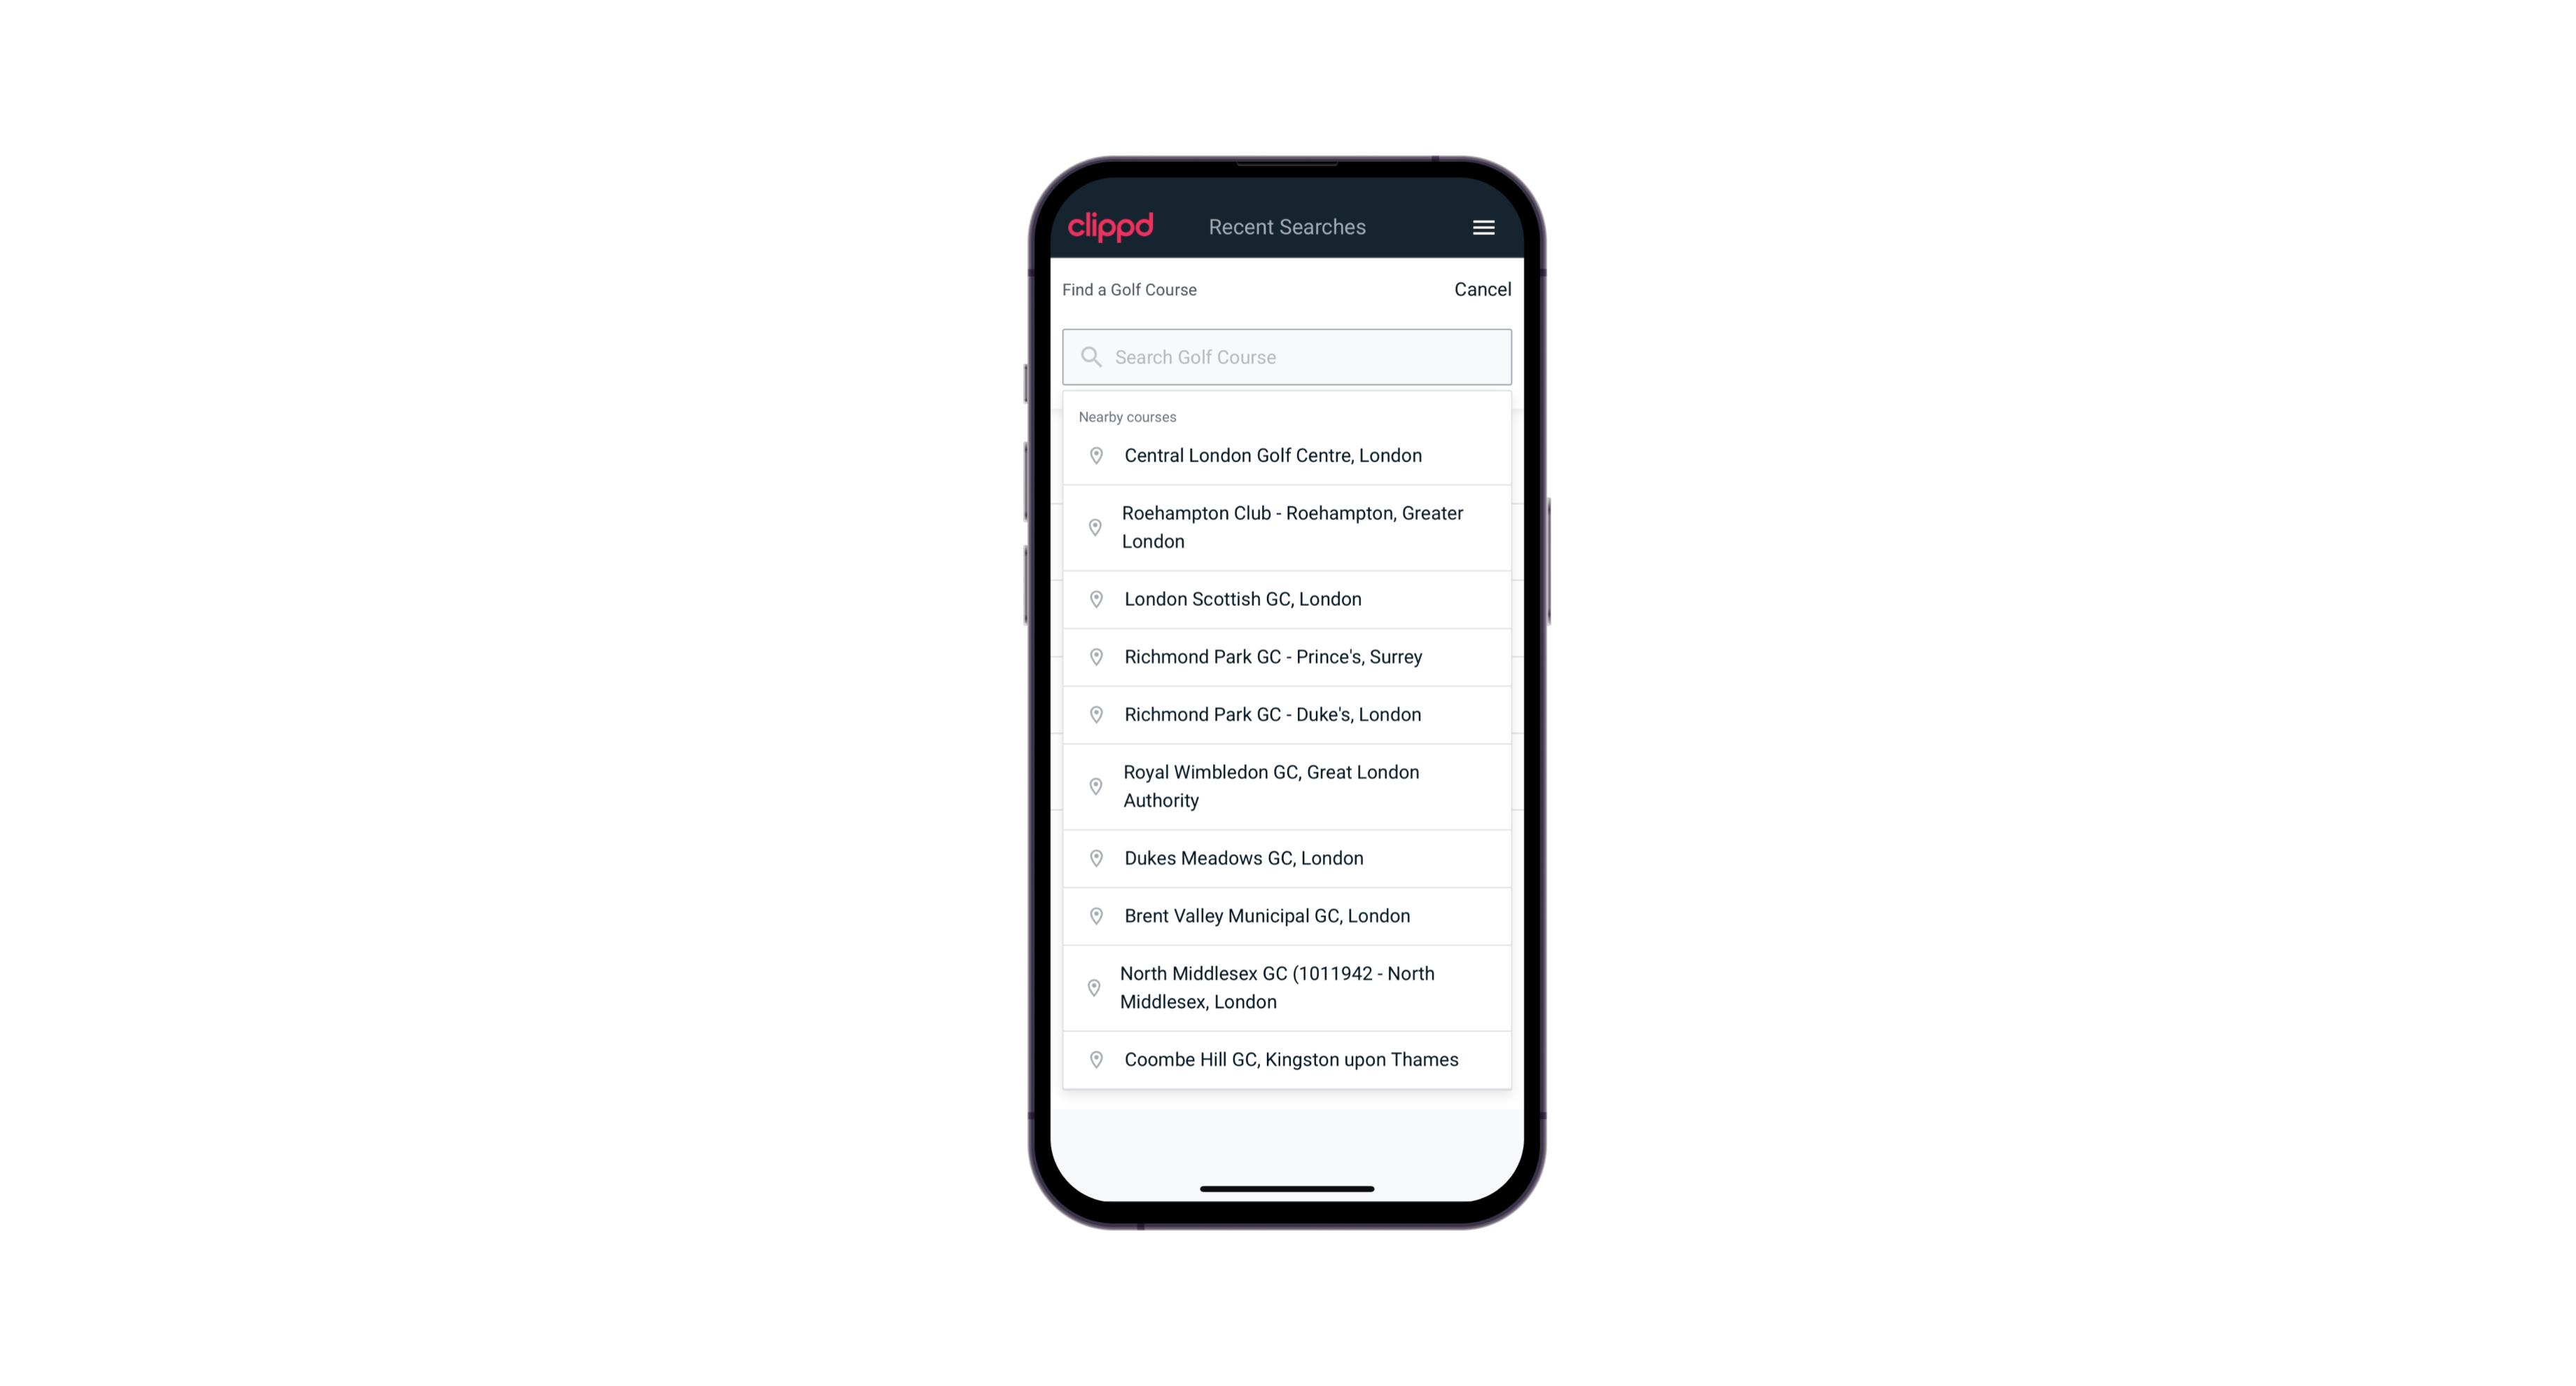Click the location pin icon for Roehampton Club
Screen dimensions: 2576x1386
tap(1093, 527)
